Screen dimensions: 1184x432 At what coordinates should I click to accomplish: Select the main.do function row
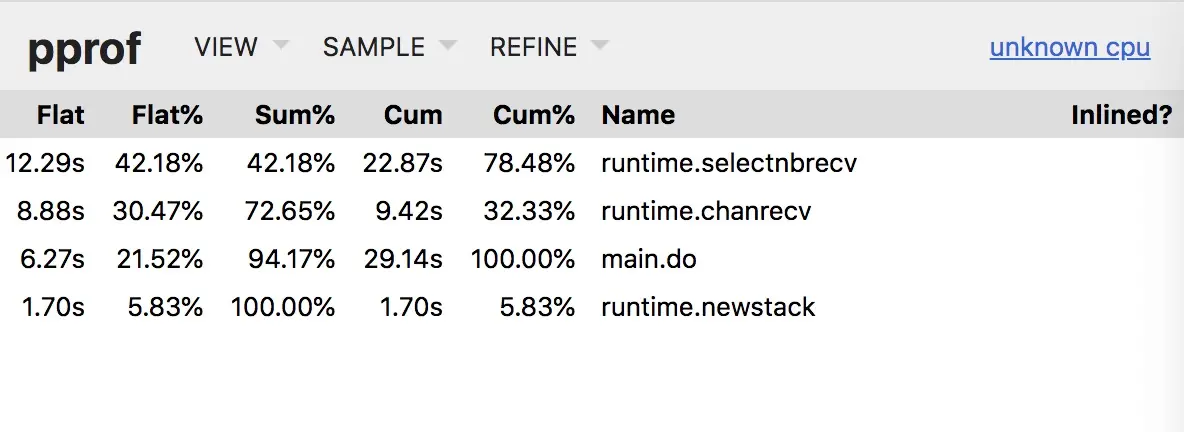[x=592, y=259]
